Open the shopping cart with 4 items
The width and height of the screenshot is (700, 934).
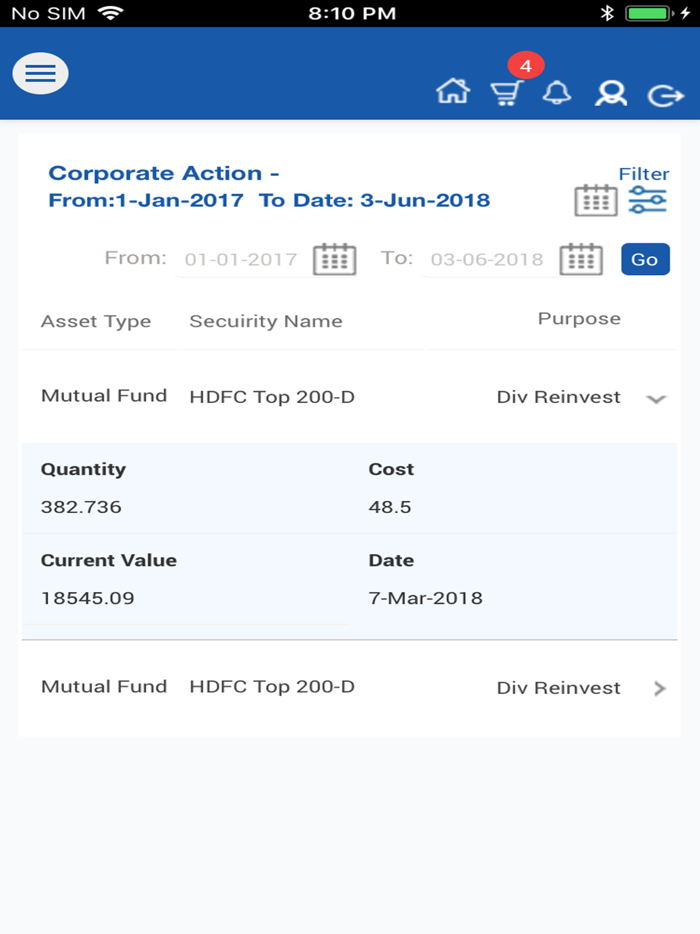point(507,93)
